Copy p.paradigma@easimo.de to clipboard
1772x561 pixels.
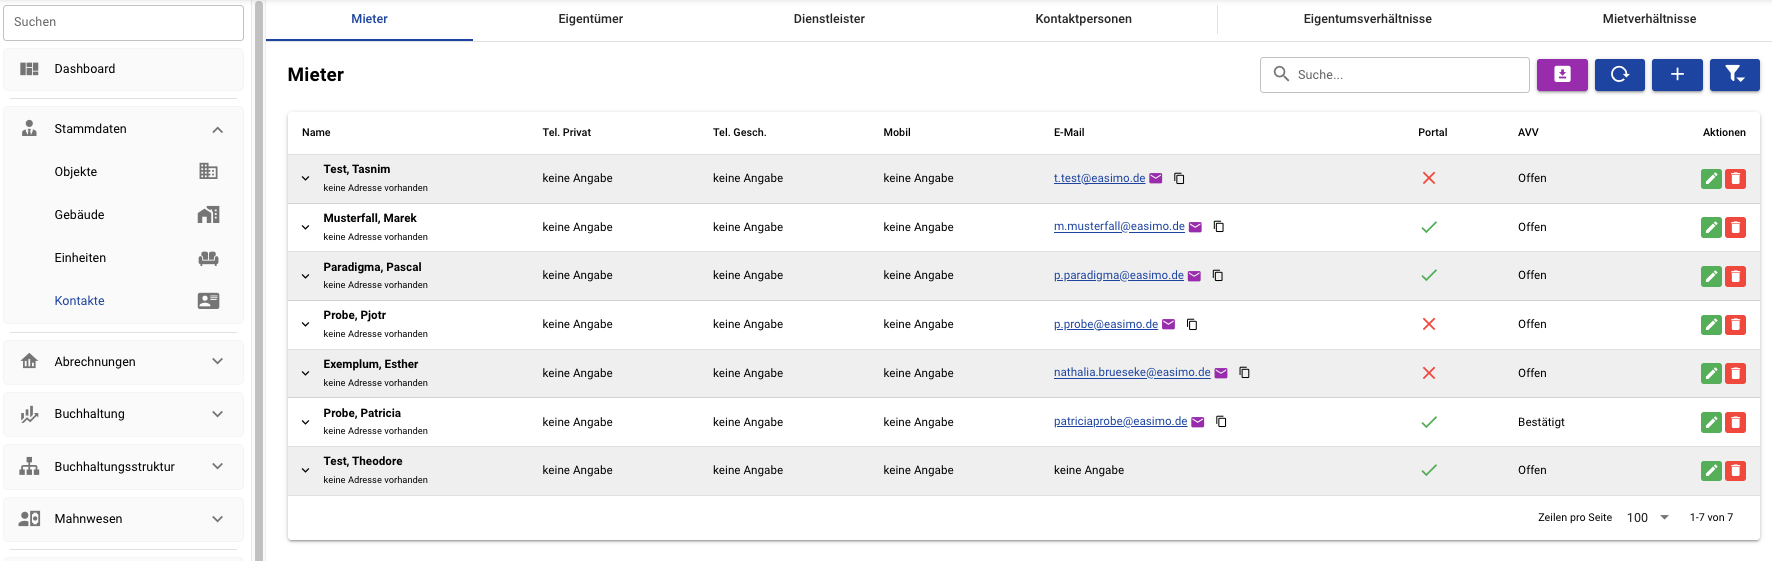(x=1218, y=275)
